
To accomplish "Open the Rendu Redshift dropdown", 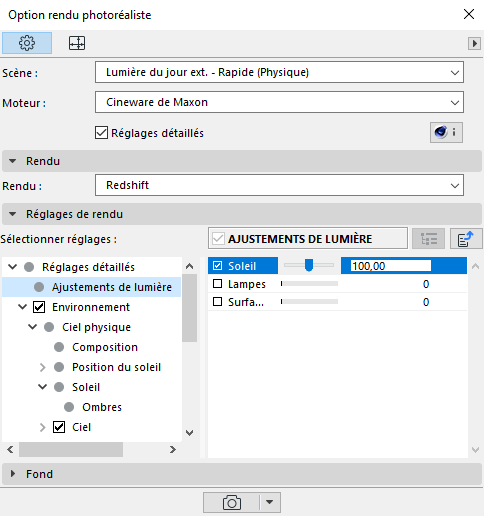I will 279,185.
